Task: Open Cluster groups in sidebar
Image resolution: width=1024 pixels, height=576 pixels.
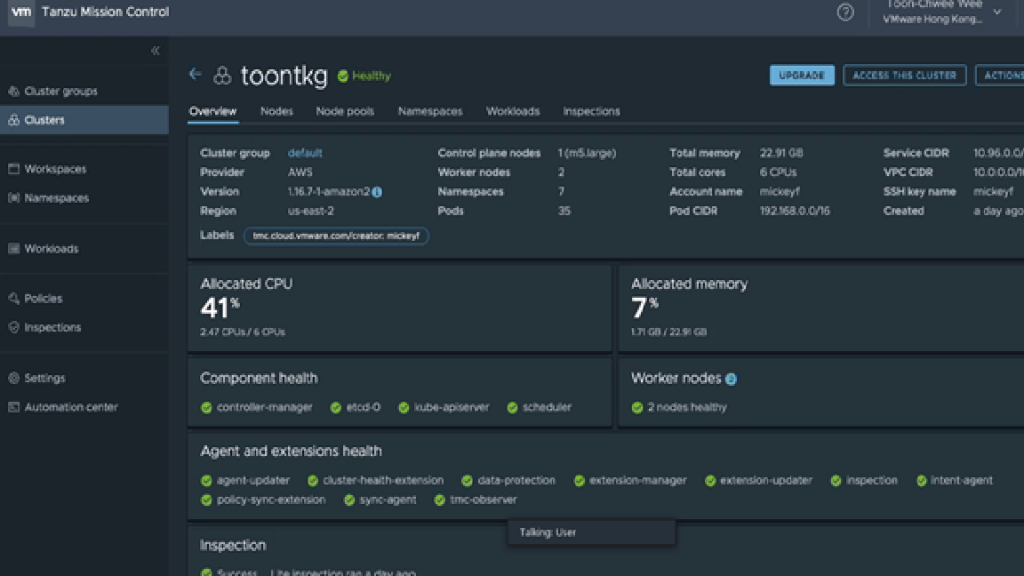Action: [x=60, y=91]
